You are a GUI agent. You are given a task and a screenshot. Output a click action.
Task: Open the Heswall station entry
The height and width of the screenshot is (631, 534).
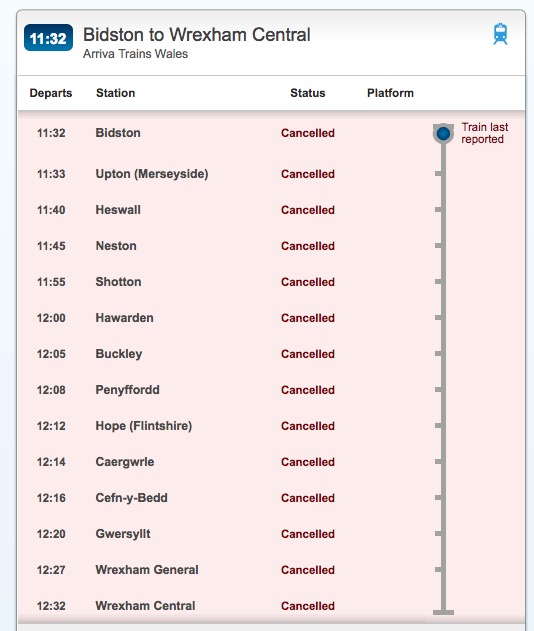click(x=118, y=210)
